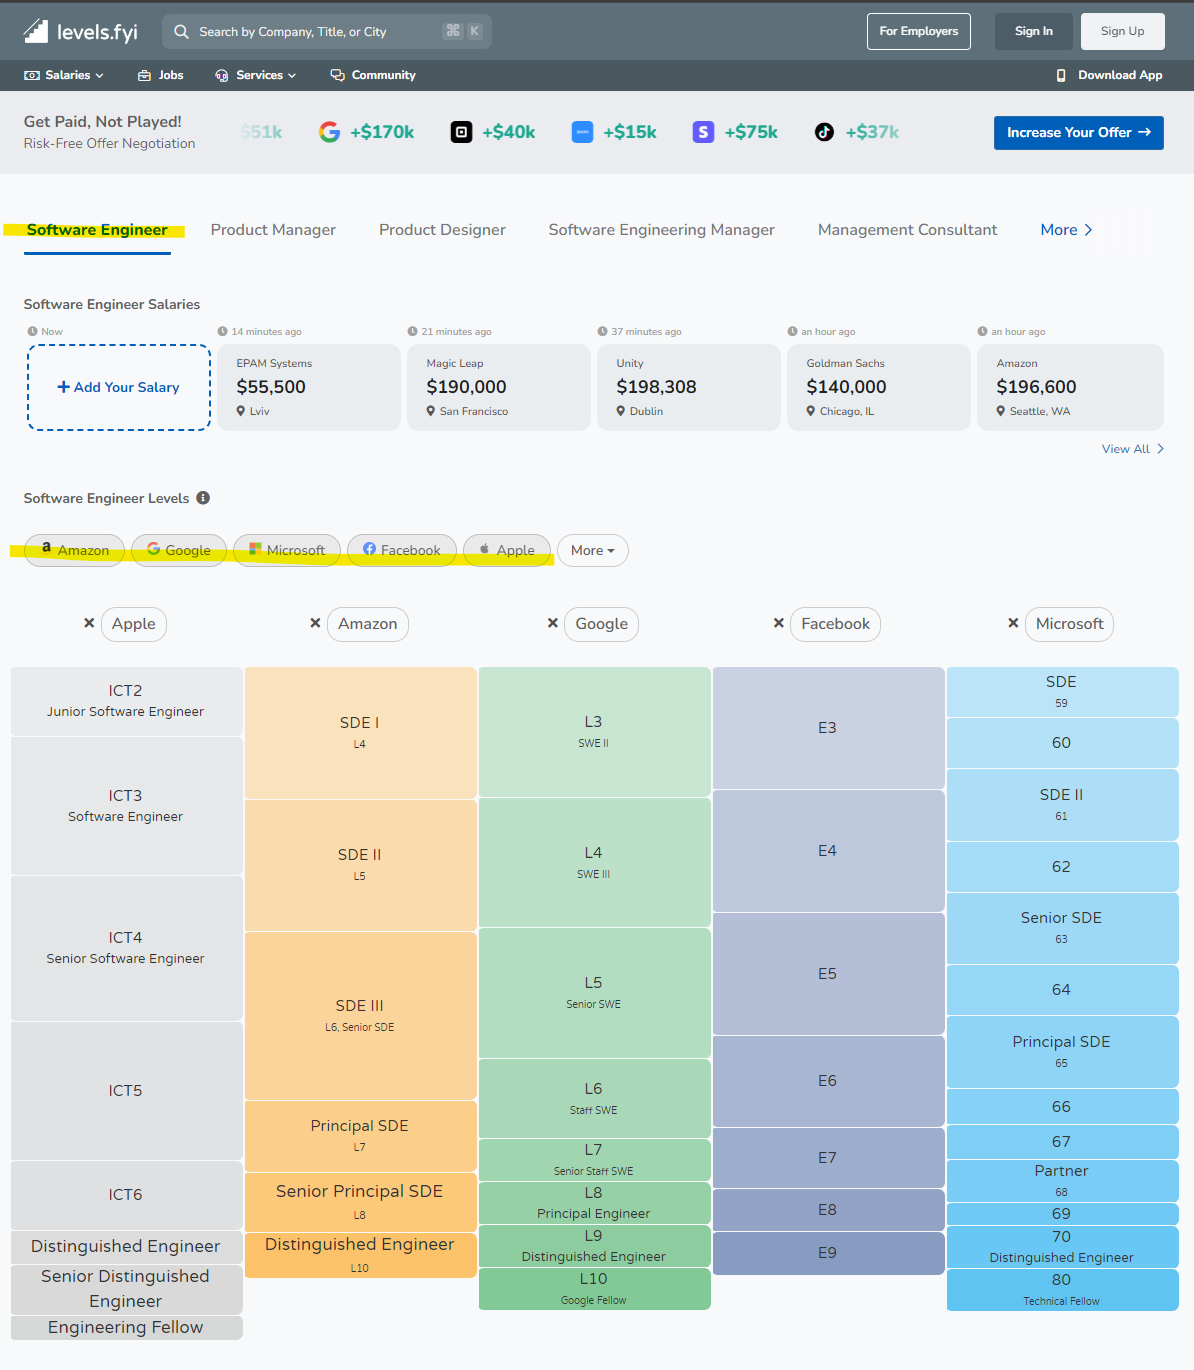Remove Google column with its X icon

tap(552, 623)
